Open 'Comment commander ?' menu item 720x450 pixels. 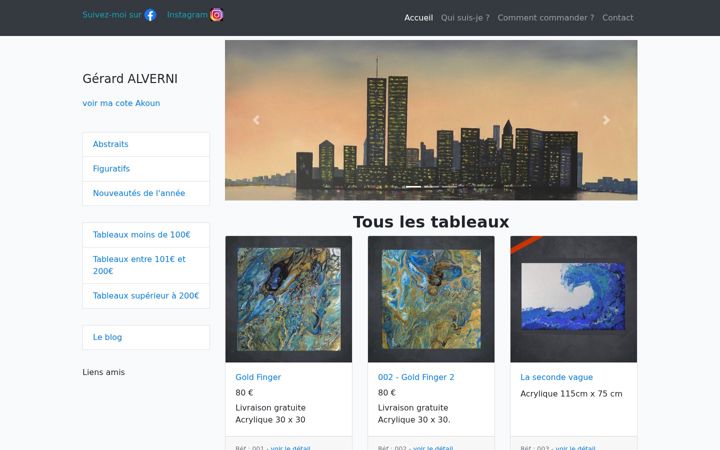click(546, 18)
